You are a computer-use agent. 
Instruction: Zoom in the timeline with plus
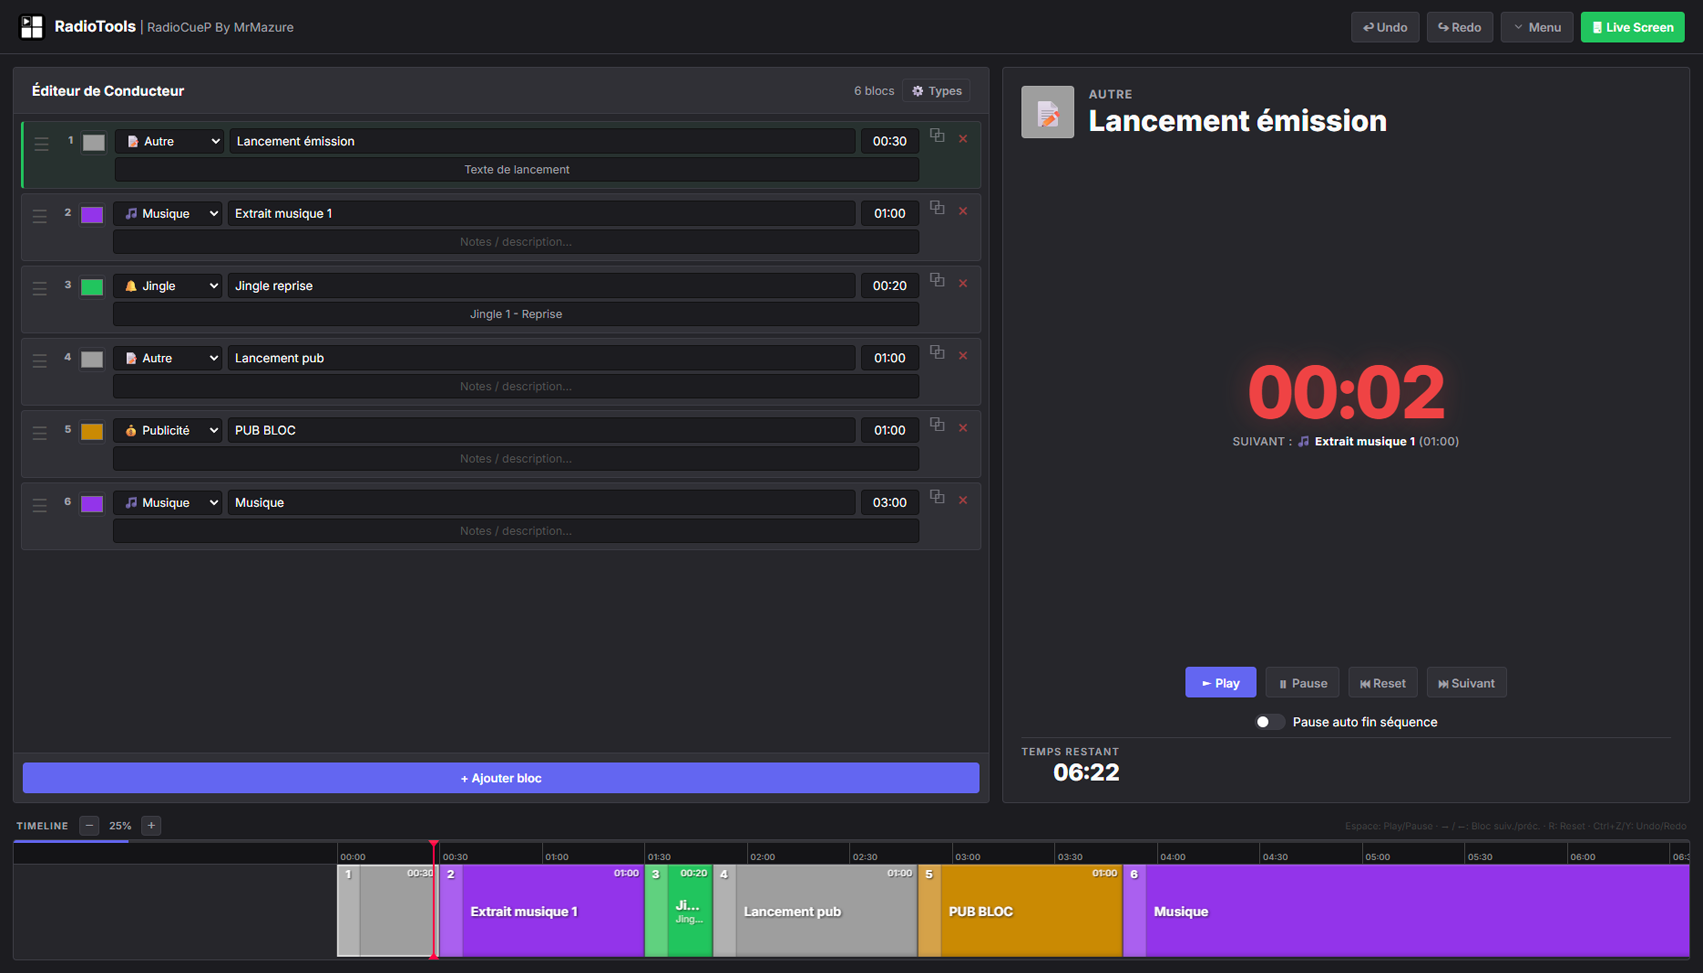coord(151,826)
